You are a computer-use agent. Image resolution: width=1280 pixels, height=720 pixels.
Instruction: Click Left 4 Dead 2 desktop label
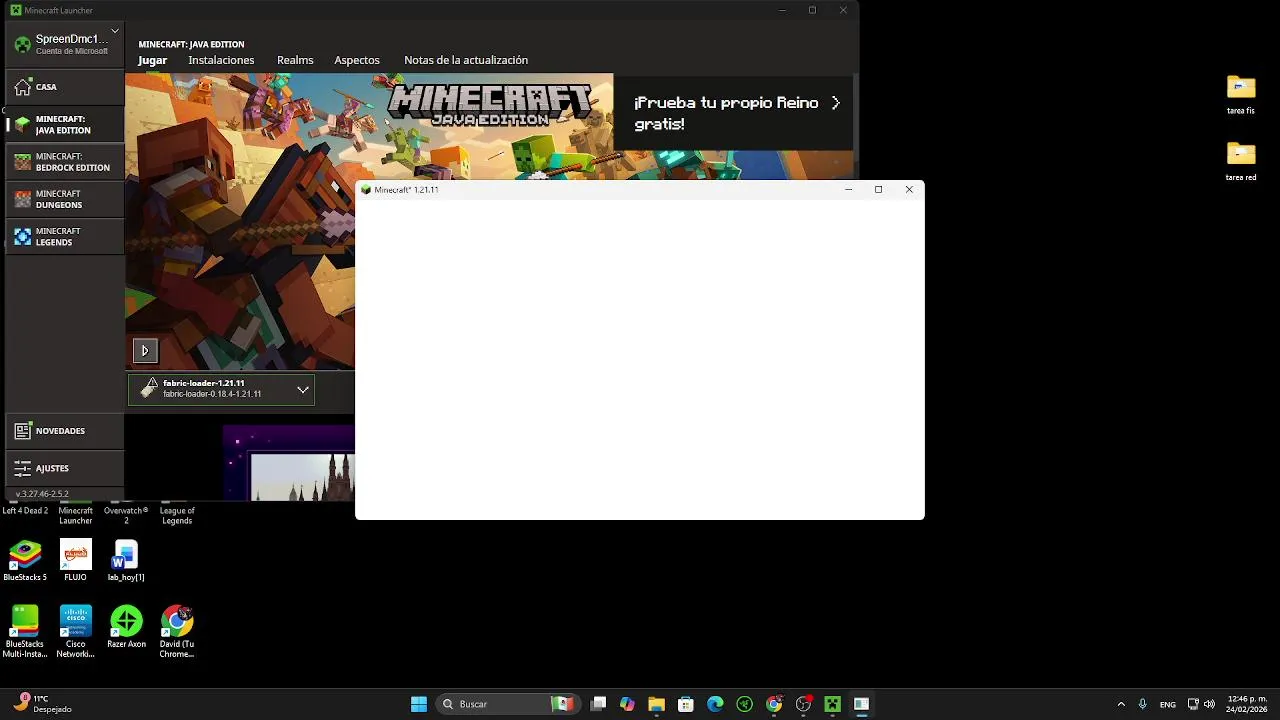point(25,511)
